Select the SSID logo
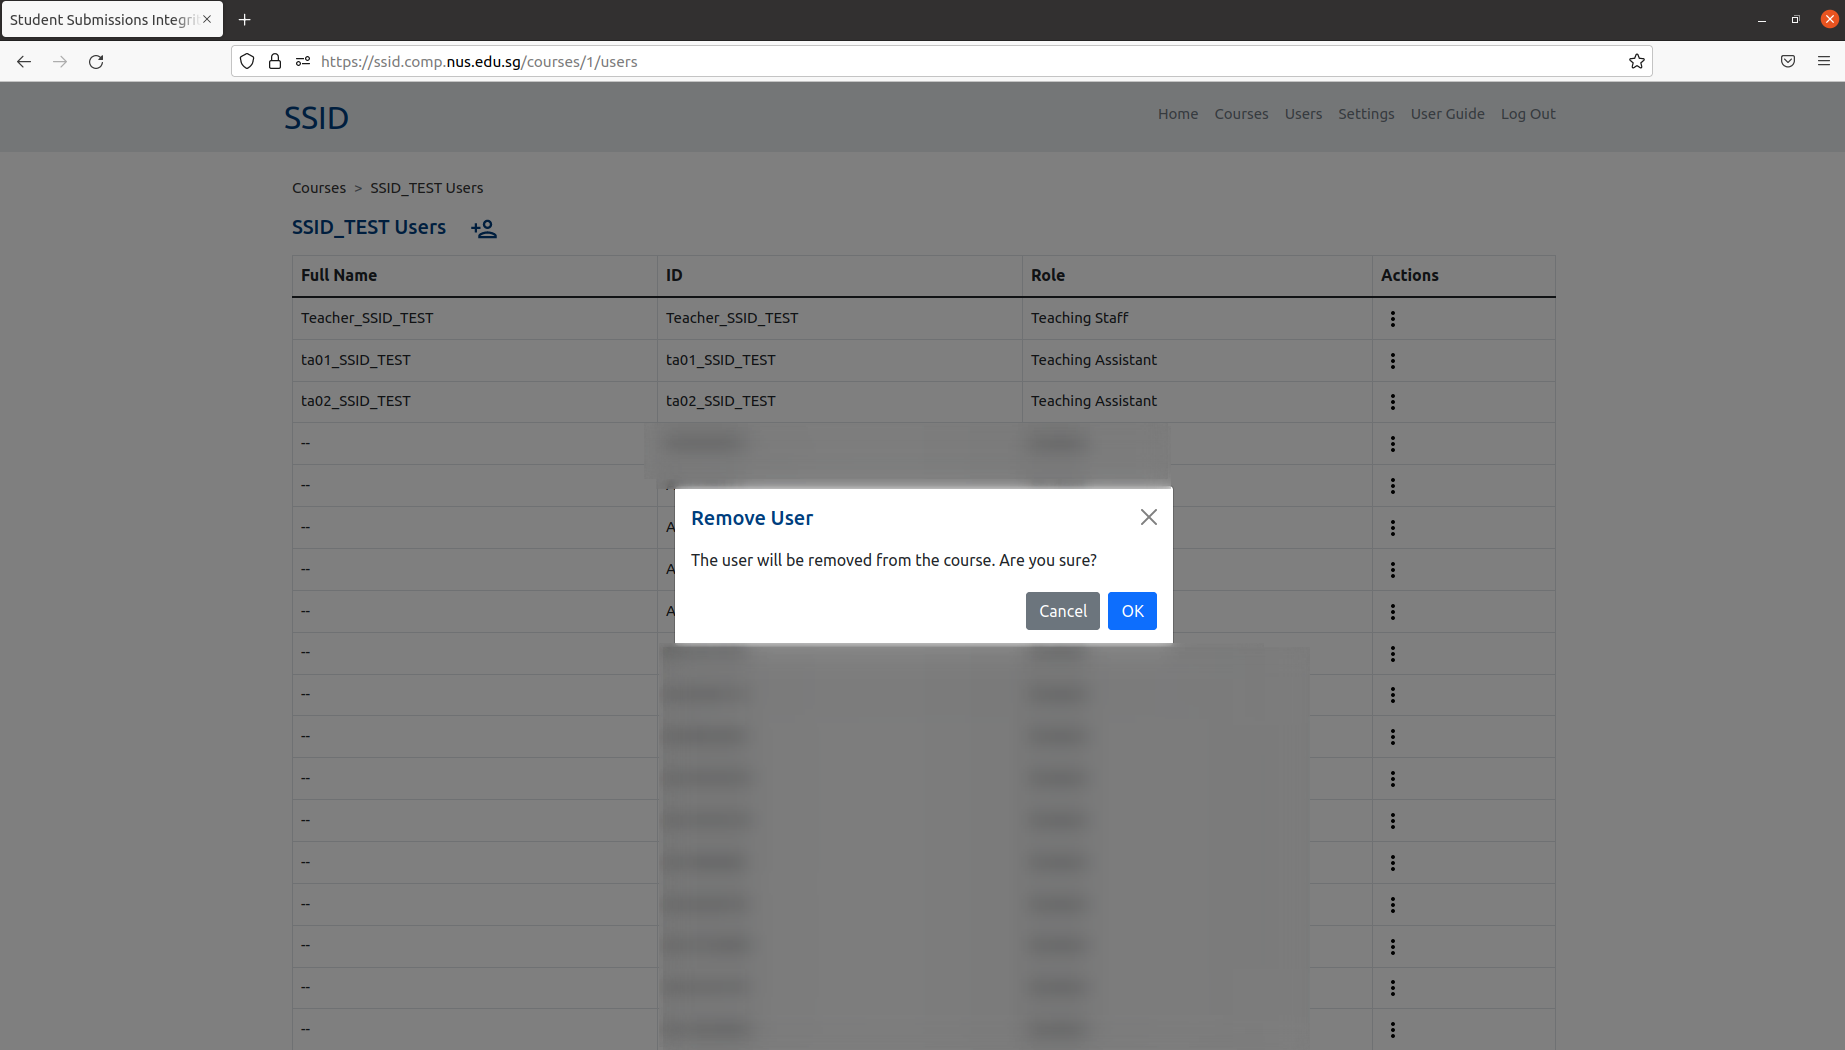Image resolution: width=1845 pixels, height=1050 pixels. (316, 117)
